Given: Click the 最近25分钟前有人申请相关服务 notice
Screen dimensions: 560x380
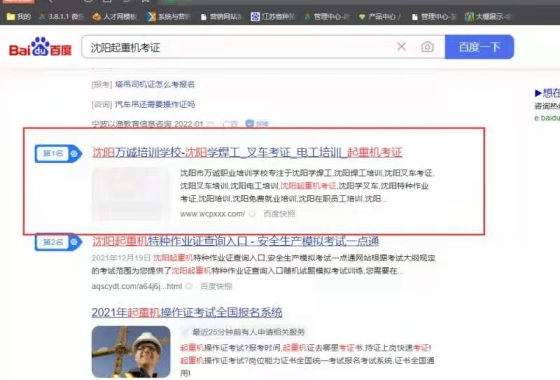Looking at the screenshot, I should pyautogui.click(x=249, y=332).
